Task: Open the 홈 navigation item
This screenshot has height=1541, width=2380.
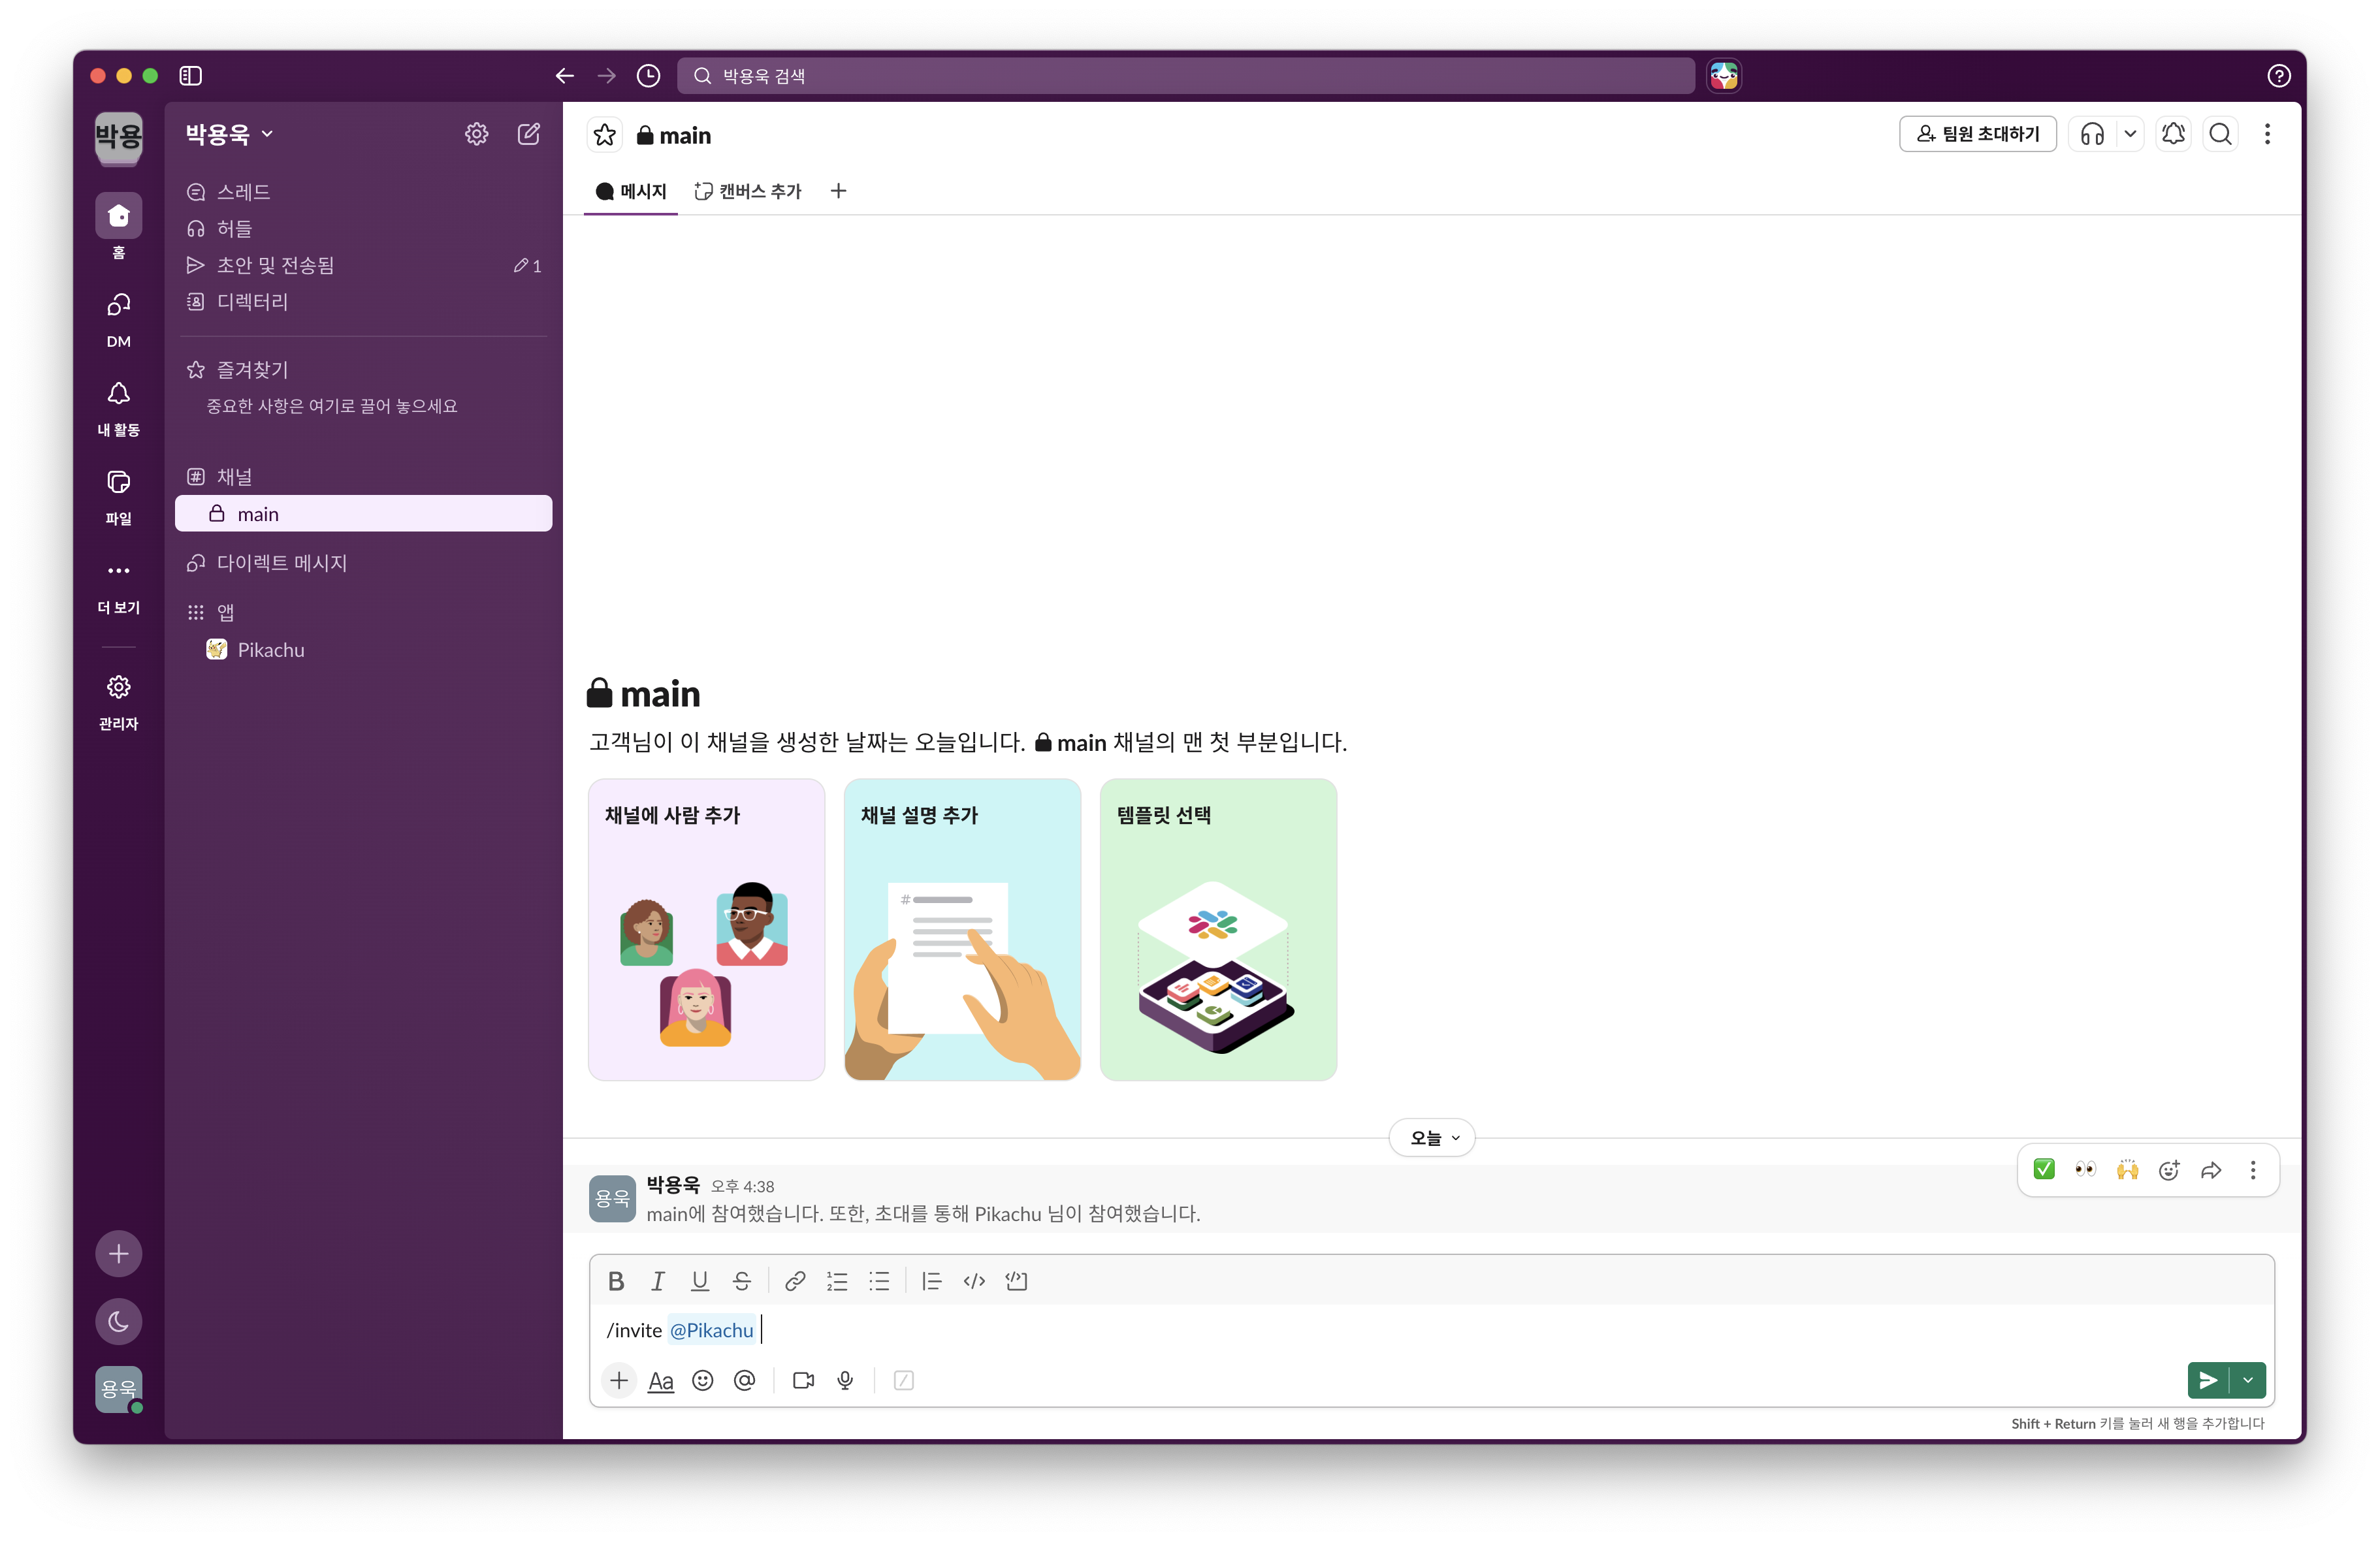Action: coord(119,228)
